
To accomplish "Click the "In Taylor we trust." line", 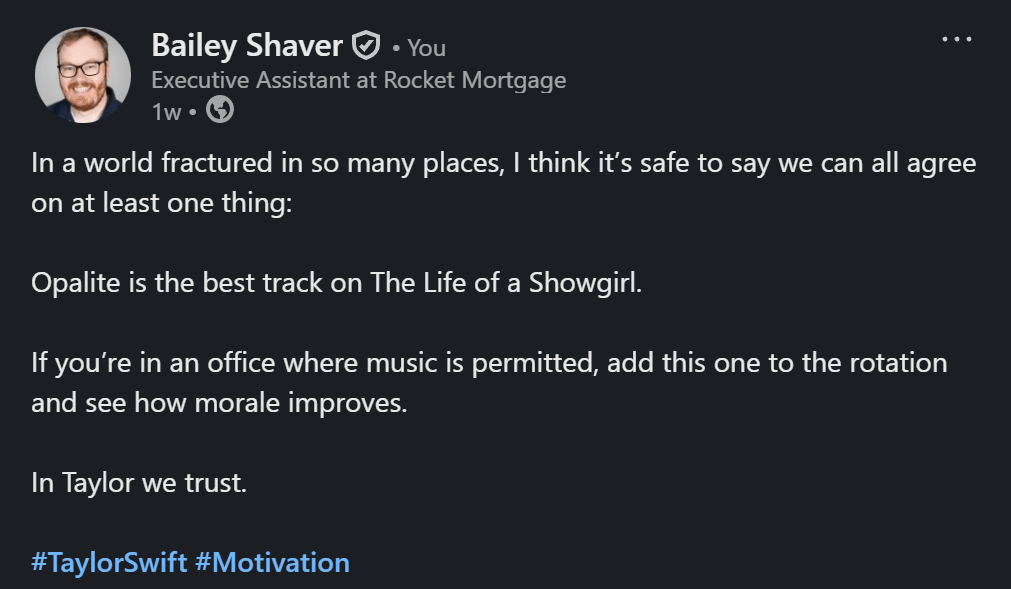I will click(x=138, y=483).
